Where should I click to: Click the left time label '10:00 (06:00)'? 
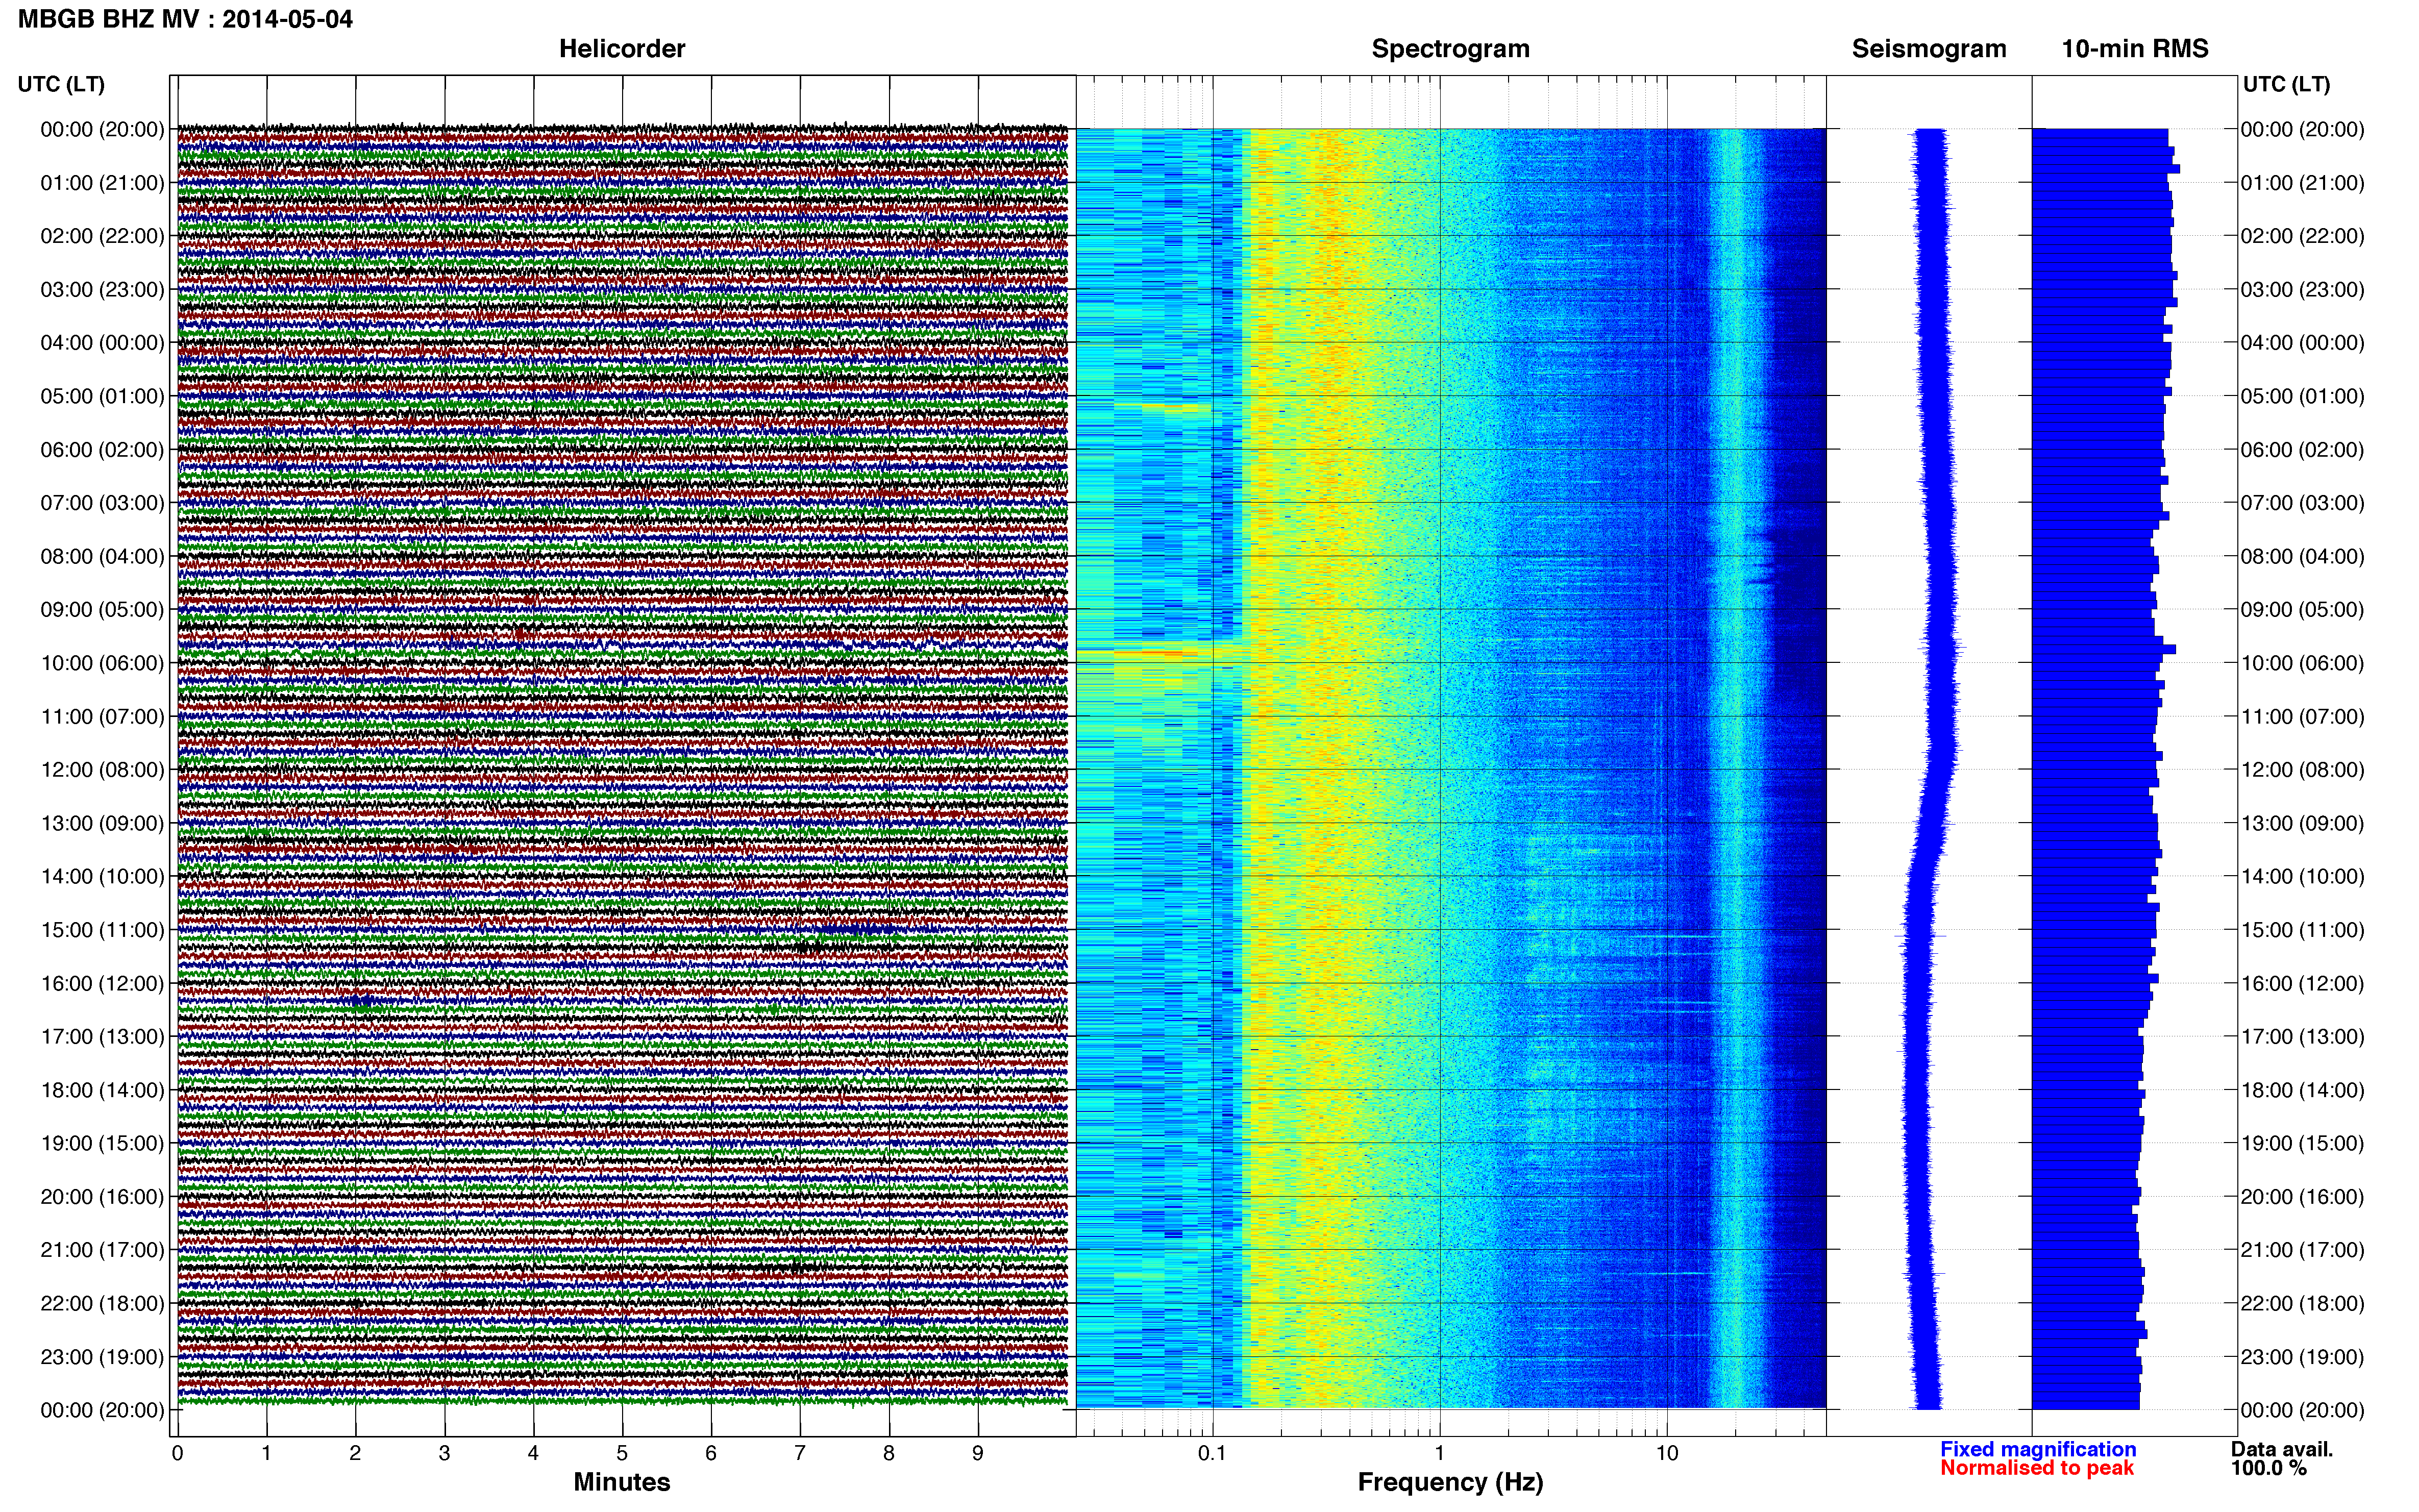(x=102, y=663)
